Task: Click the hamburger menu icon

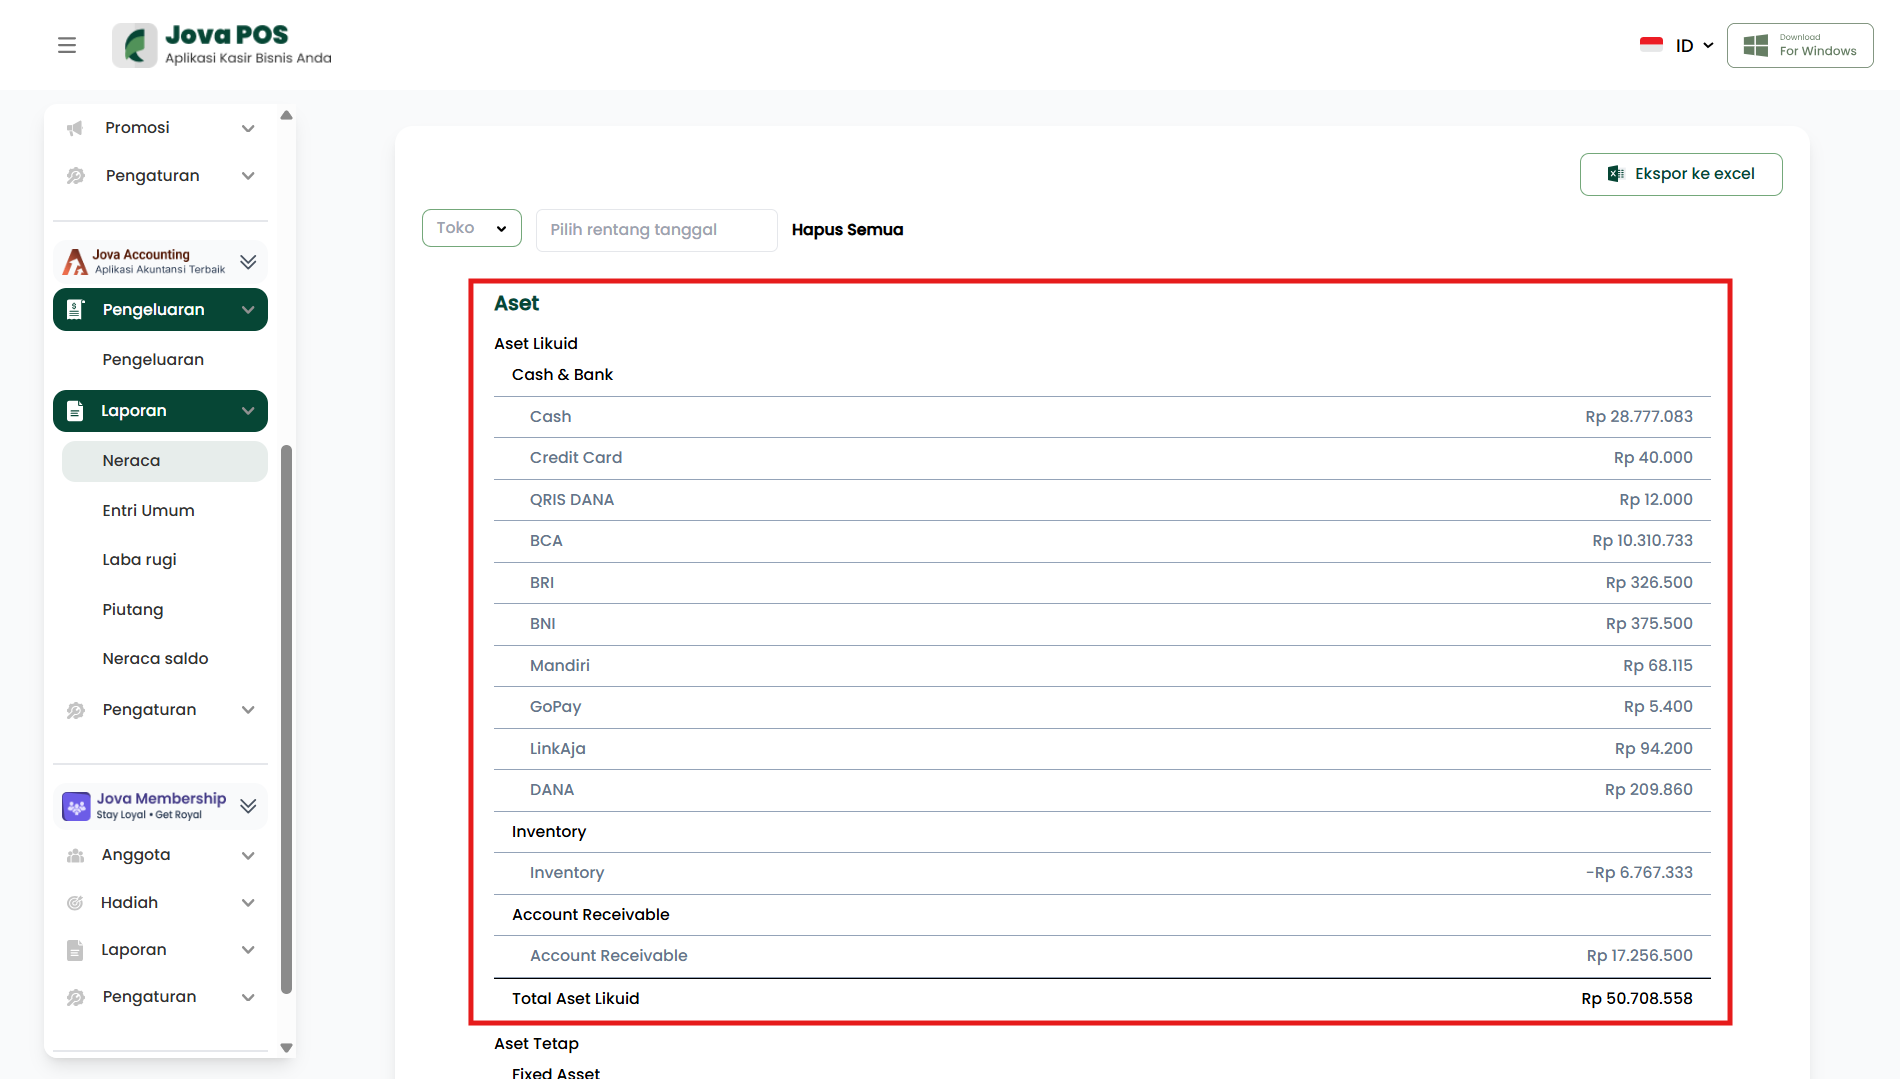Action: 67,45
